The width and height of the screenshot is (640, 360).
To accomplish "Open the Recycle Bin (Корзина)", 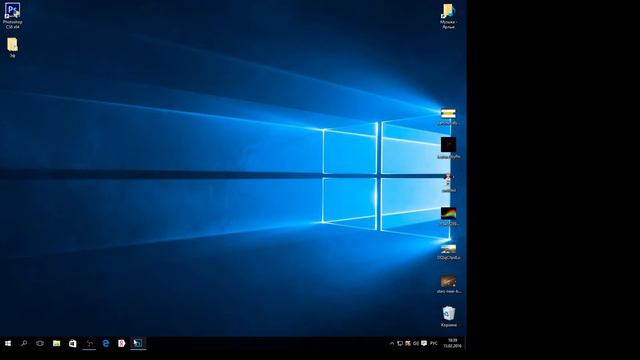I will (x=449, y=317).
